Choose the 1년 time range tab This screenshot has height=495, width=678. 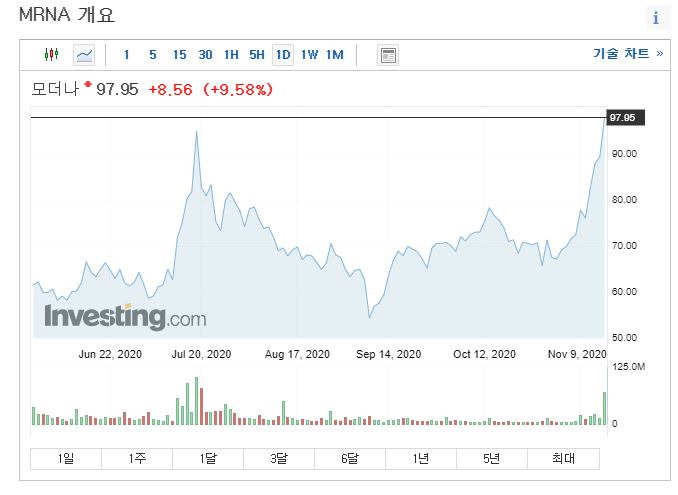421,458
